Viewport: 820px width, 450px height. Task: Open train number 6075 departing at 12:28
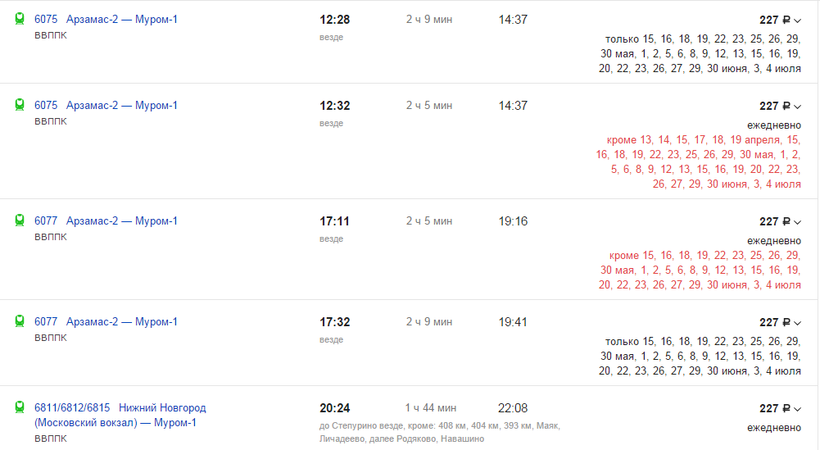click(46, 20)
